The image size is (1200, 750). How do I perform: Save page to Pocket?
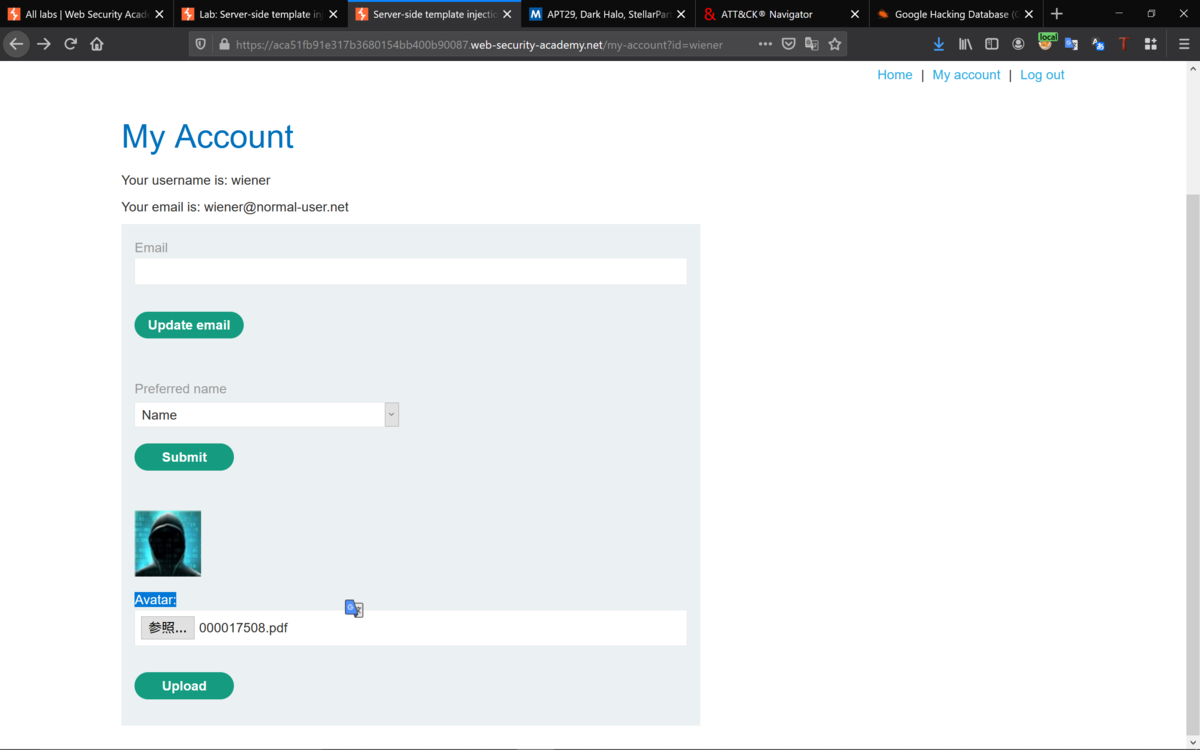(788, 44)
